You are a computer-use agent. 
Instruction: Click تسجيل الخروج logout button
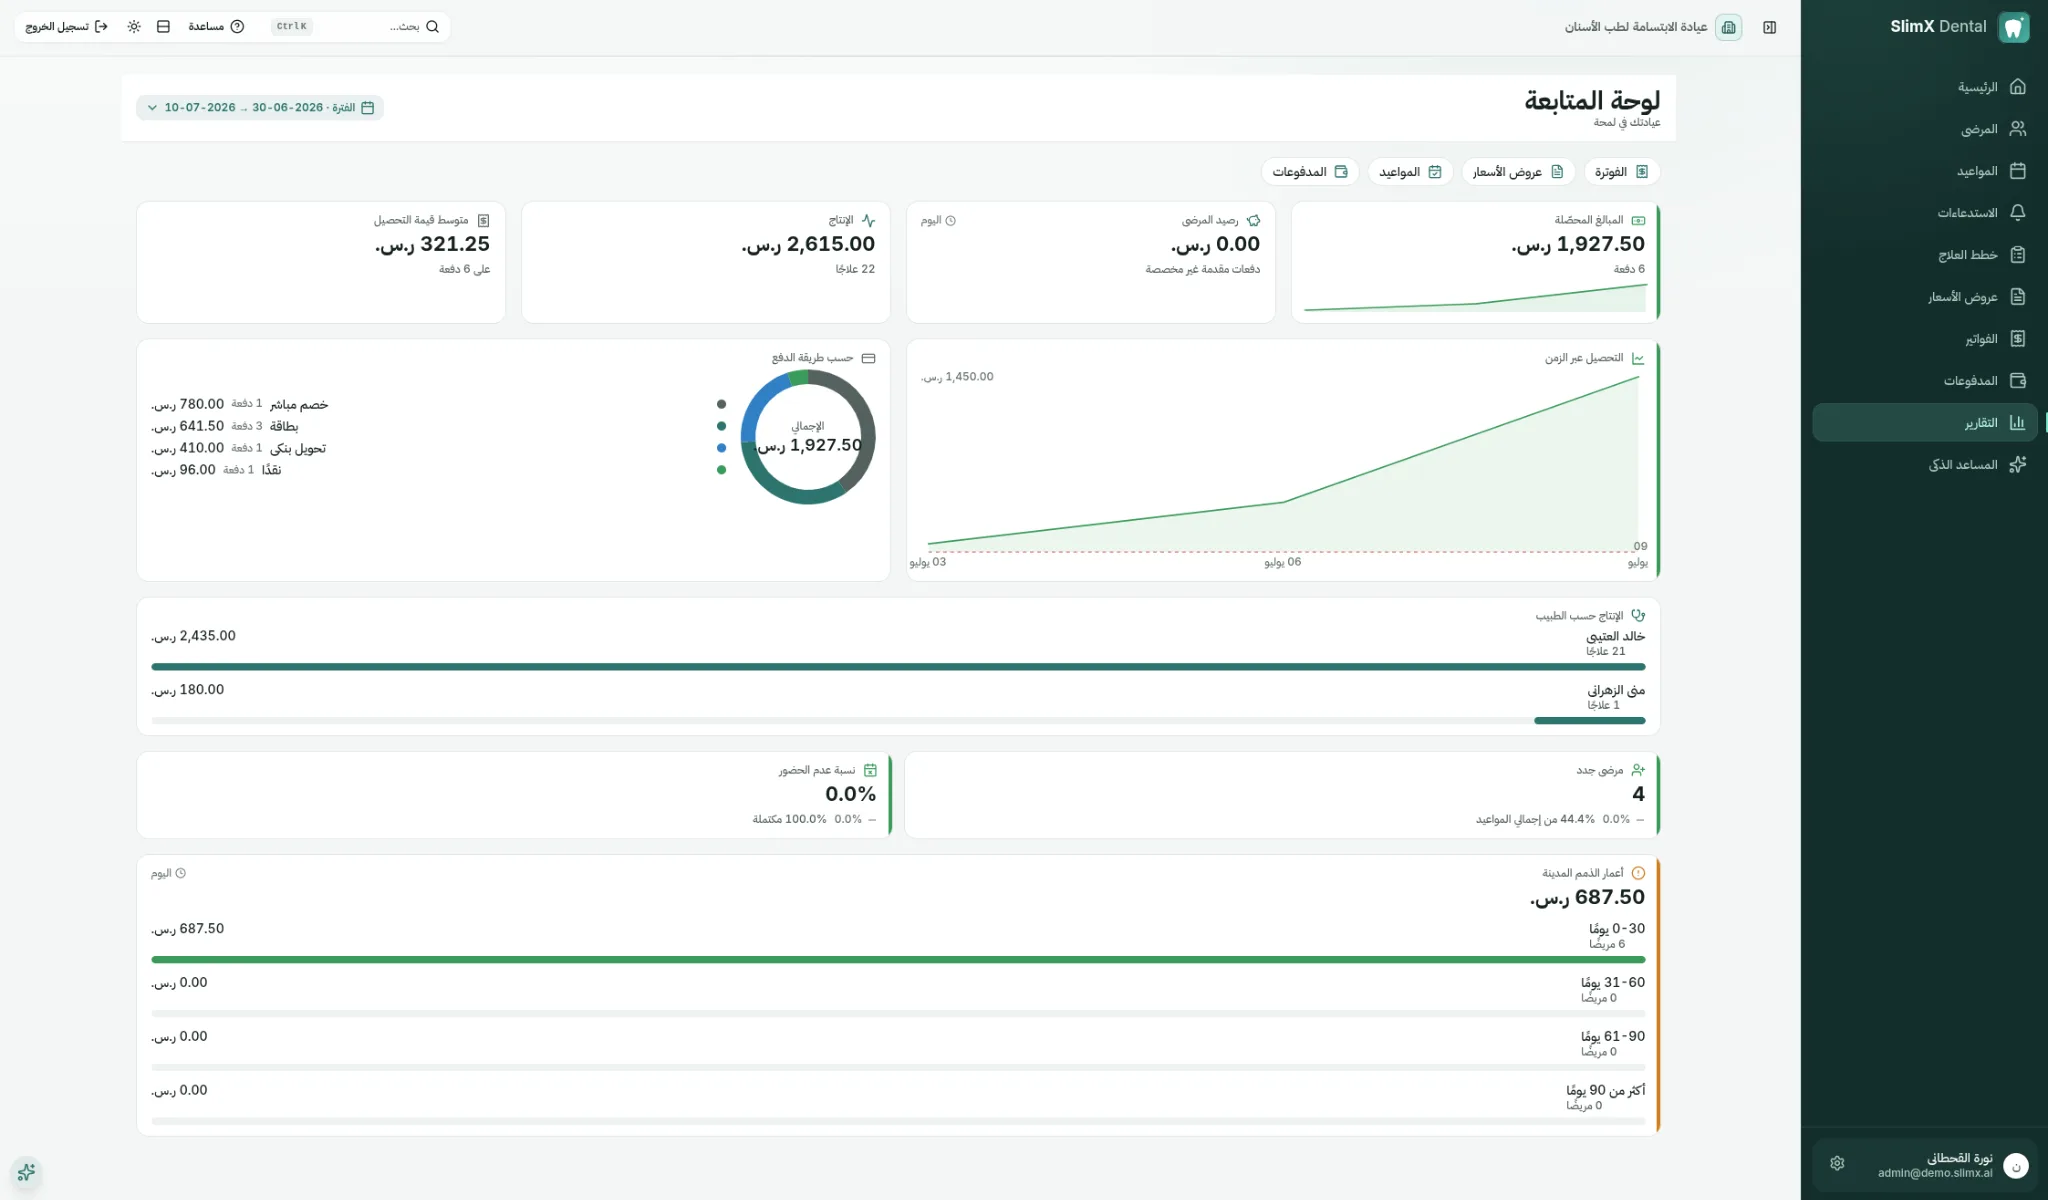pos(66,27)
